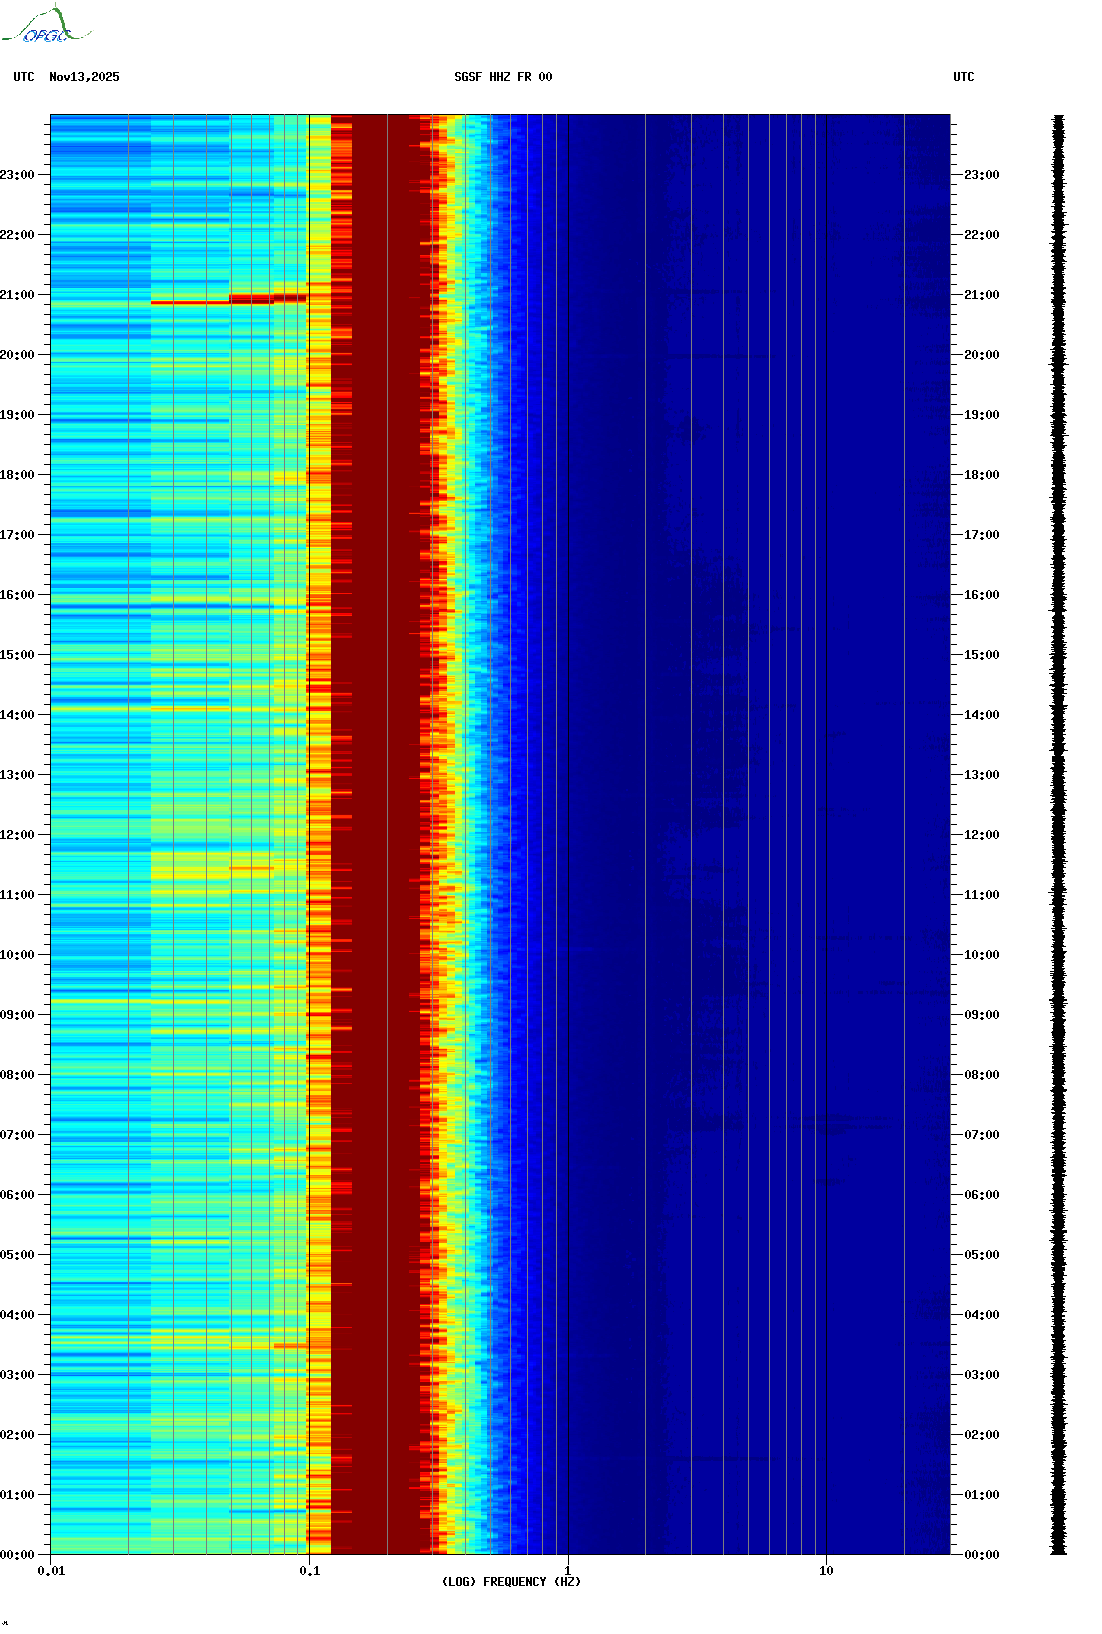Select the 03:00 tick on right time axis
Viewport: 1102px width, 1634px height.
[x=981, y=1375]
